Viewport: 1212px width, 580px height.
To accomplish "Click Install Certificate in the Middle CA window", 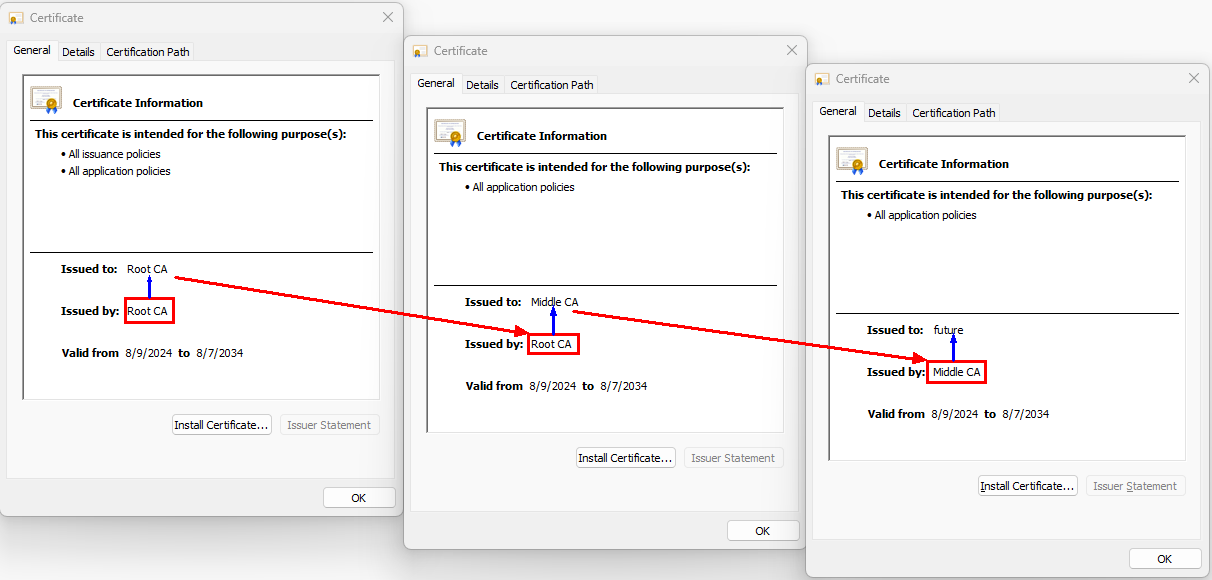I will click(x=626, y=458).
